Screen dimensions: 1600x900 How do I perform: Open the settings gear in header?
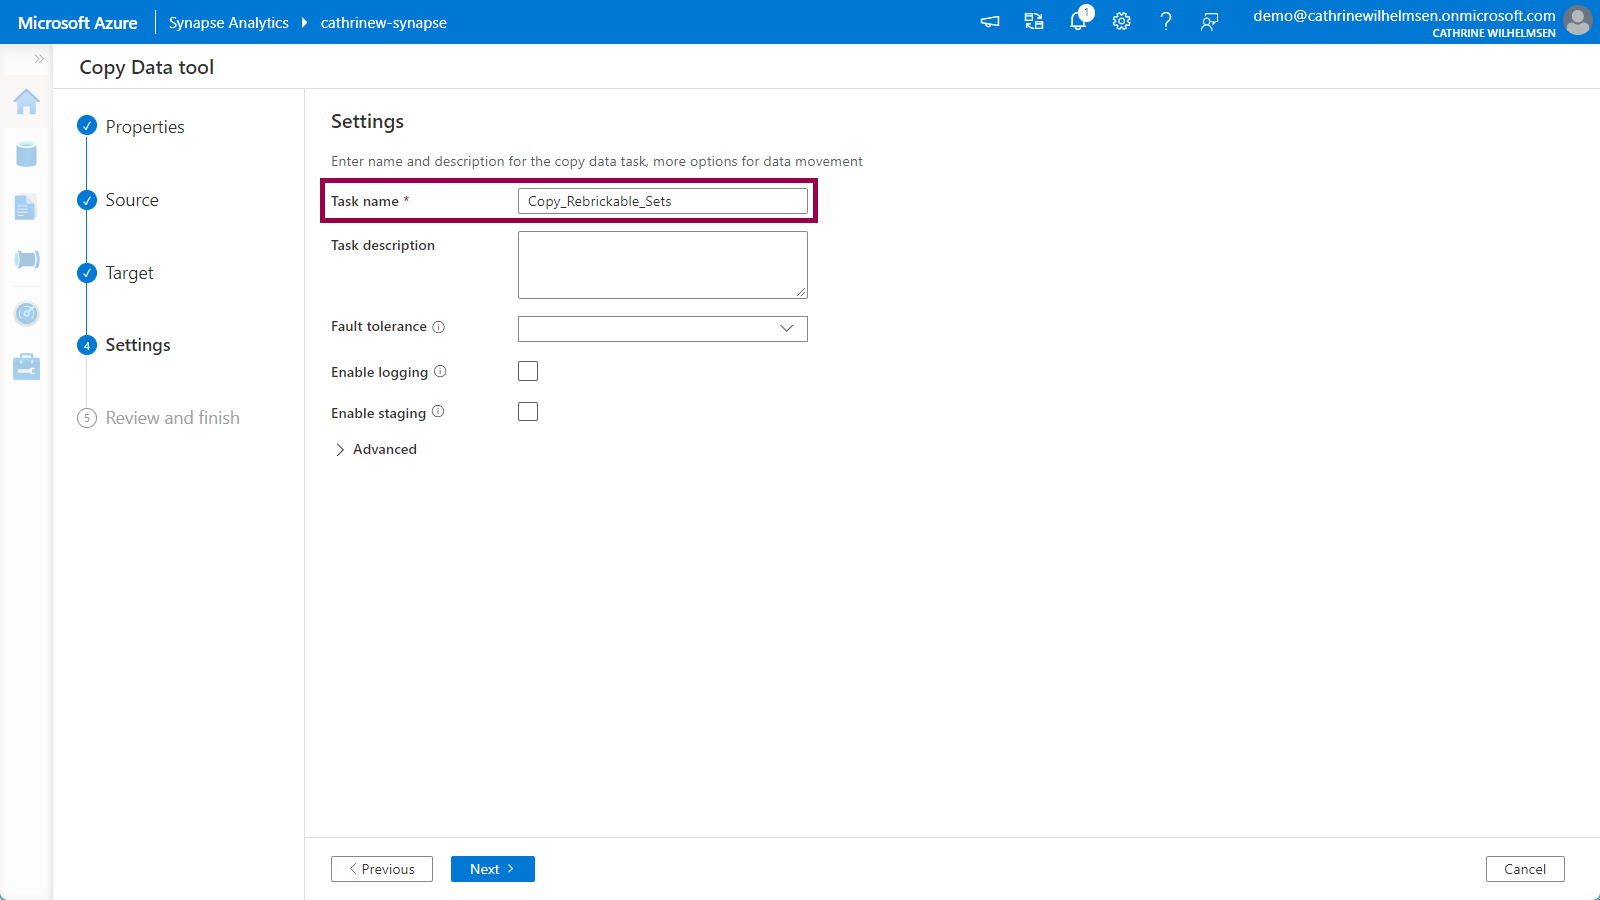pyautogui.click(x=1122, y=21)
